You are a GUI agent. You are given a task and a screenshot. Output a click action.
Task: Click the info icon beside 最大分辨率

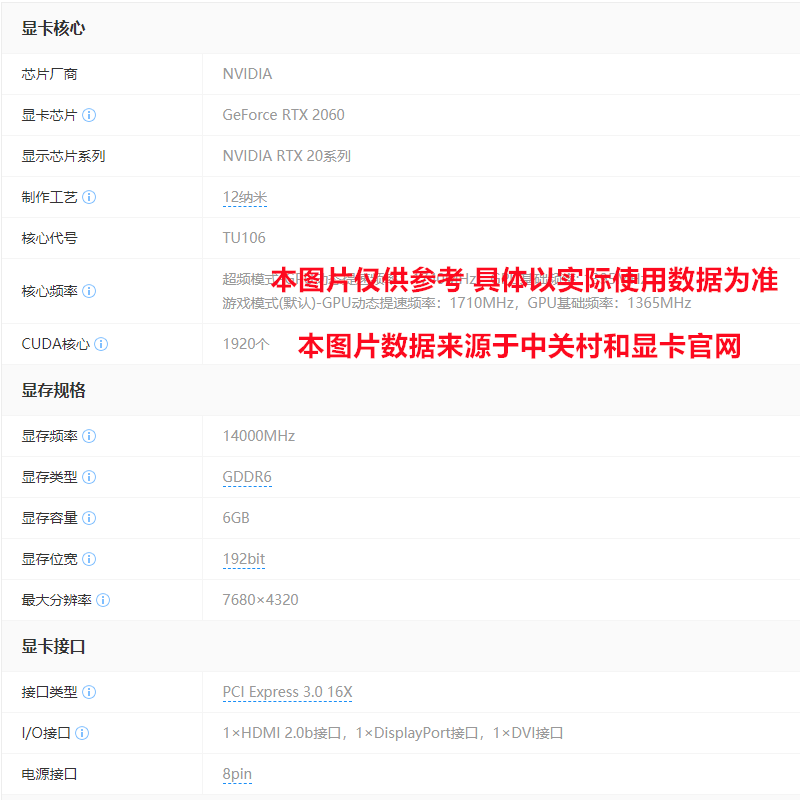(x=103, y=600)
